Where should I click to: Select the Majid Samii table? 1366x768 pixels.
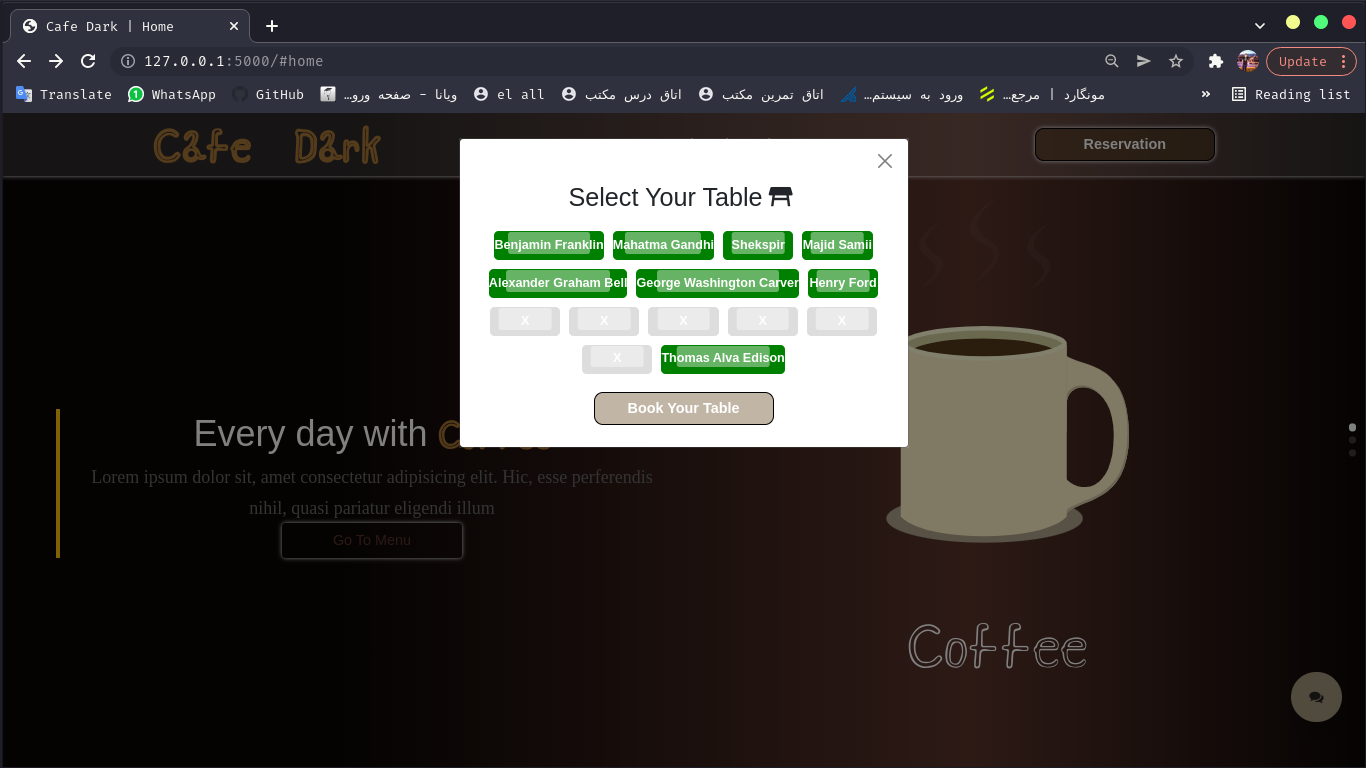[837, 245]
